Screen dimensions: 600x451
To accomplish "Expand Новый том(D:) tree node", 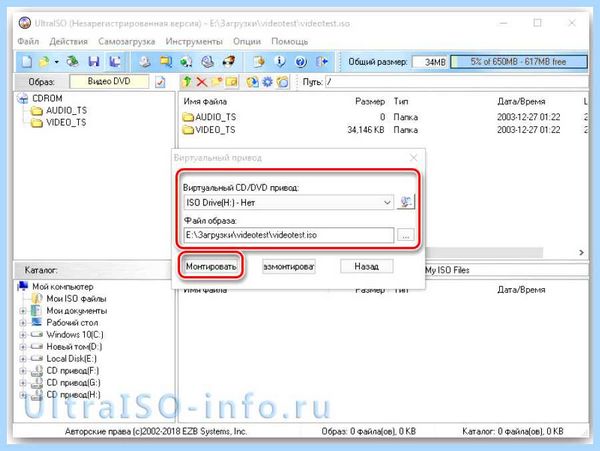I will [23, 347].
